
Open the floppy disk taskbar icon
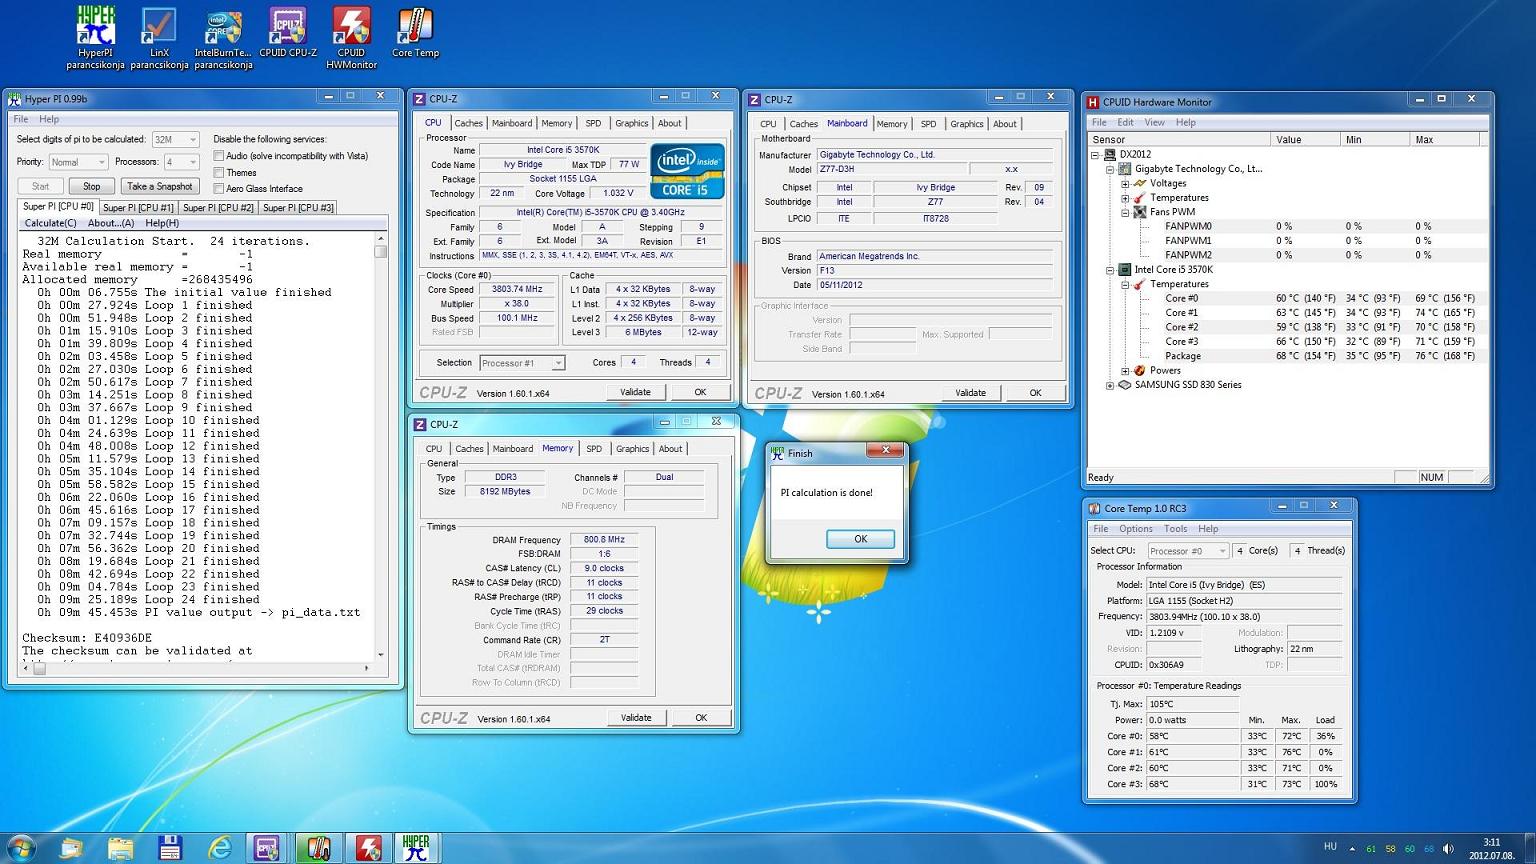[170, 848]
